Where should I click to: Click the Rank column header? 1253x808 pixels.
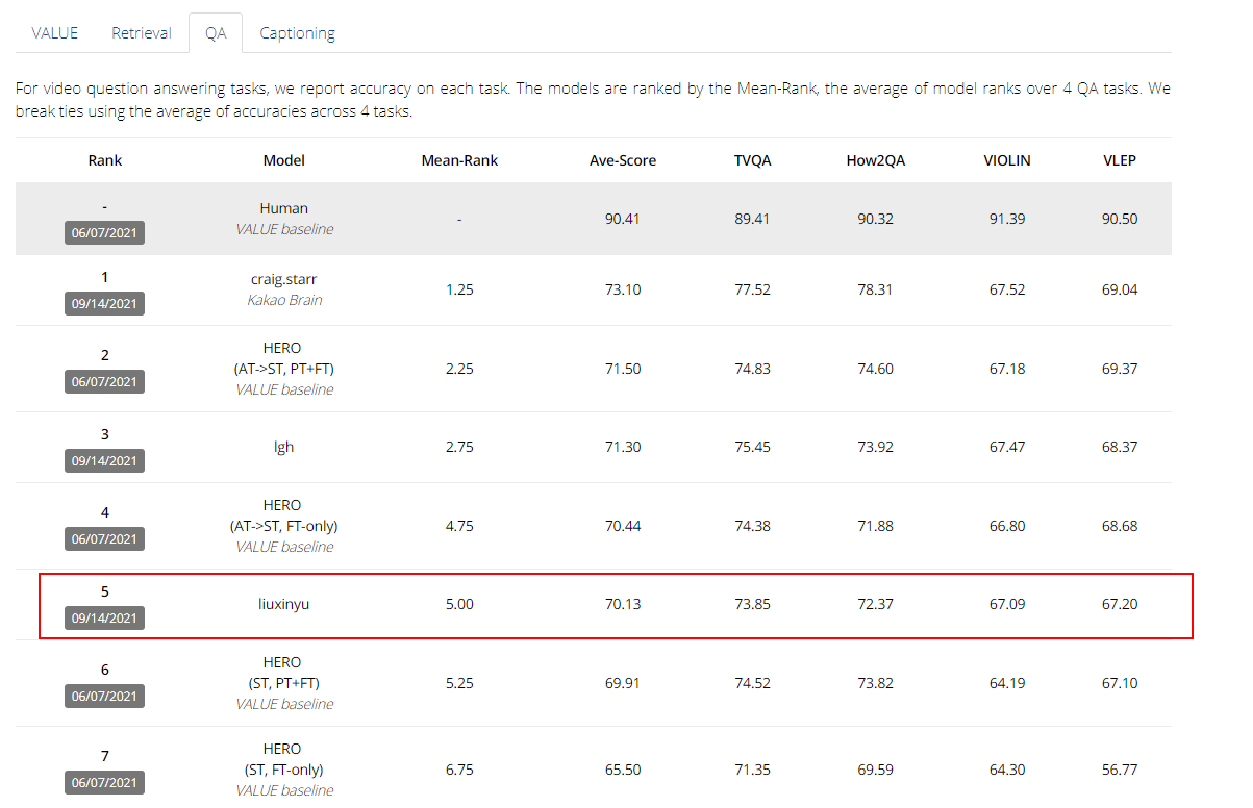[105, 161]
